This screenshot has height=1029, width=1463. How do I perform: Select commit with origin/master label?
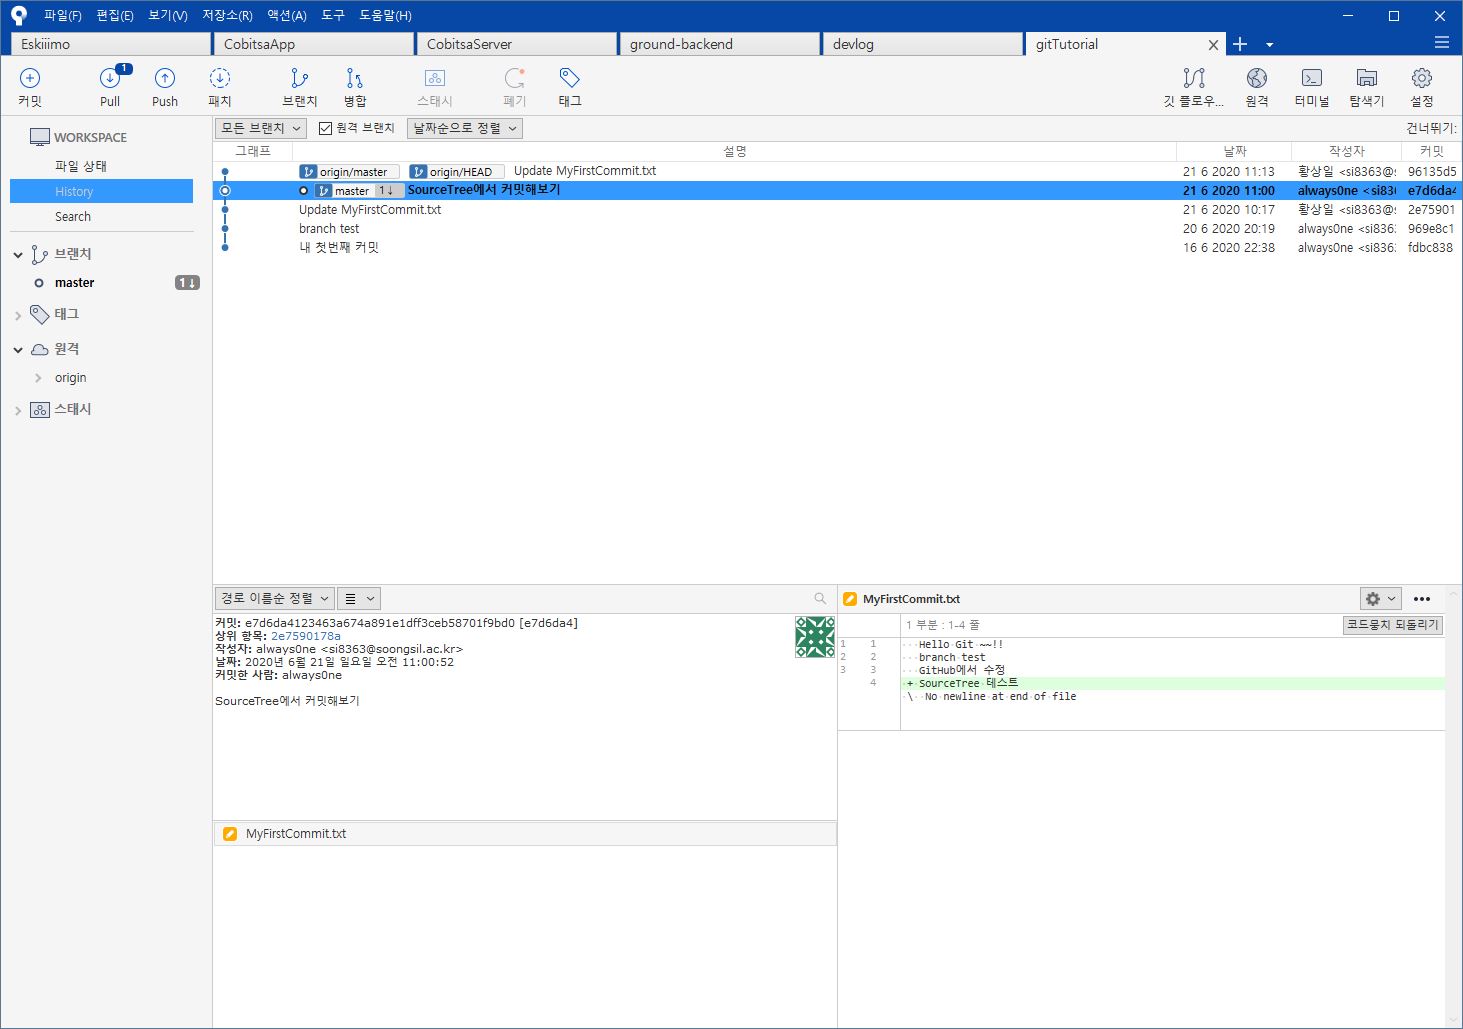pos(837,171)
